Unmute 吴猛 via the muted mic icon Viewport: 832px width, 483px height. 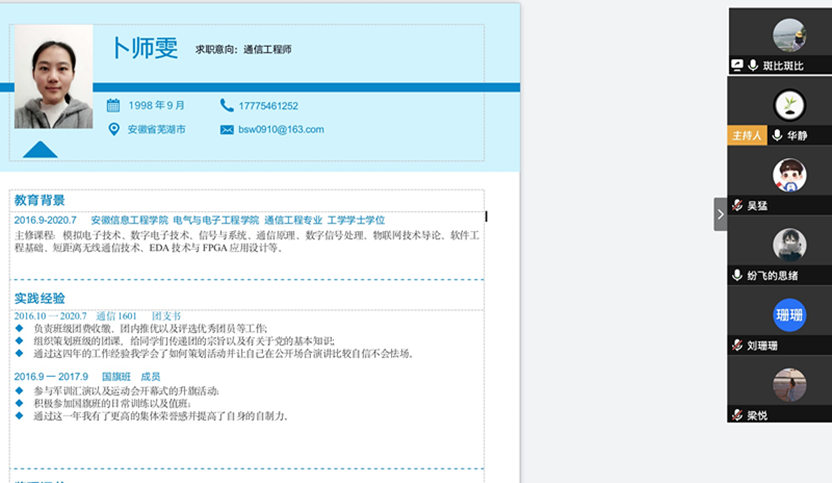737,205
